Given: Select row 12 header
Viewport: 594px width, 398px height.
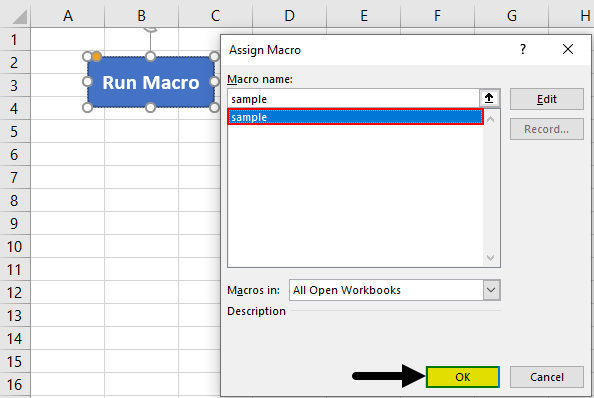Looking at the screenshot, I should click(14, 292).
